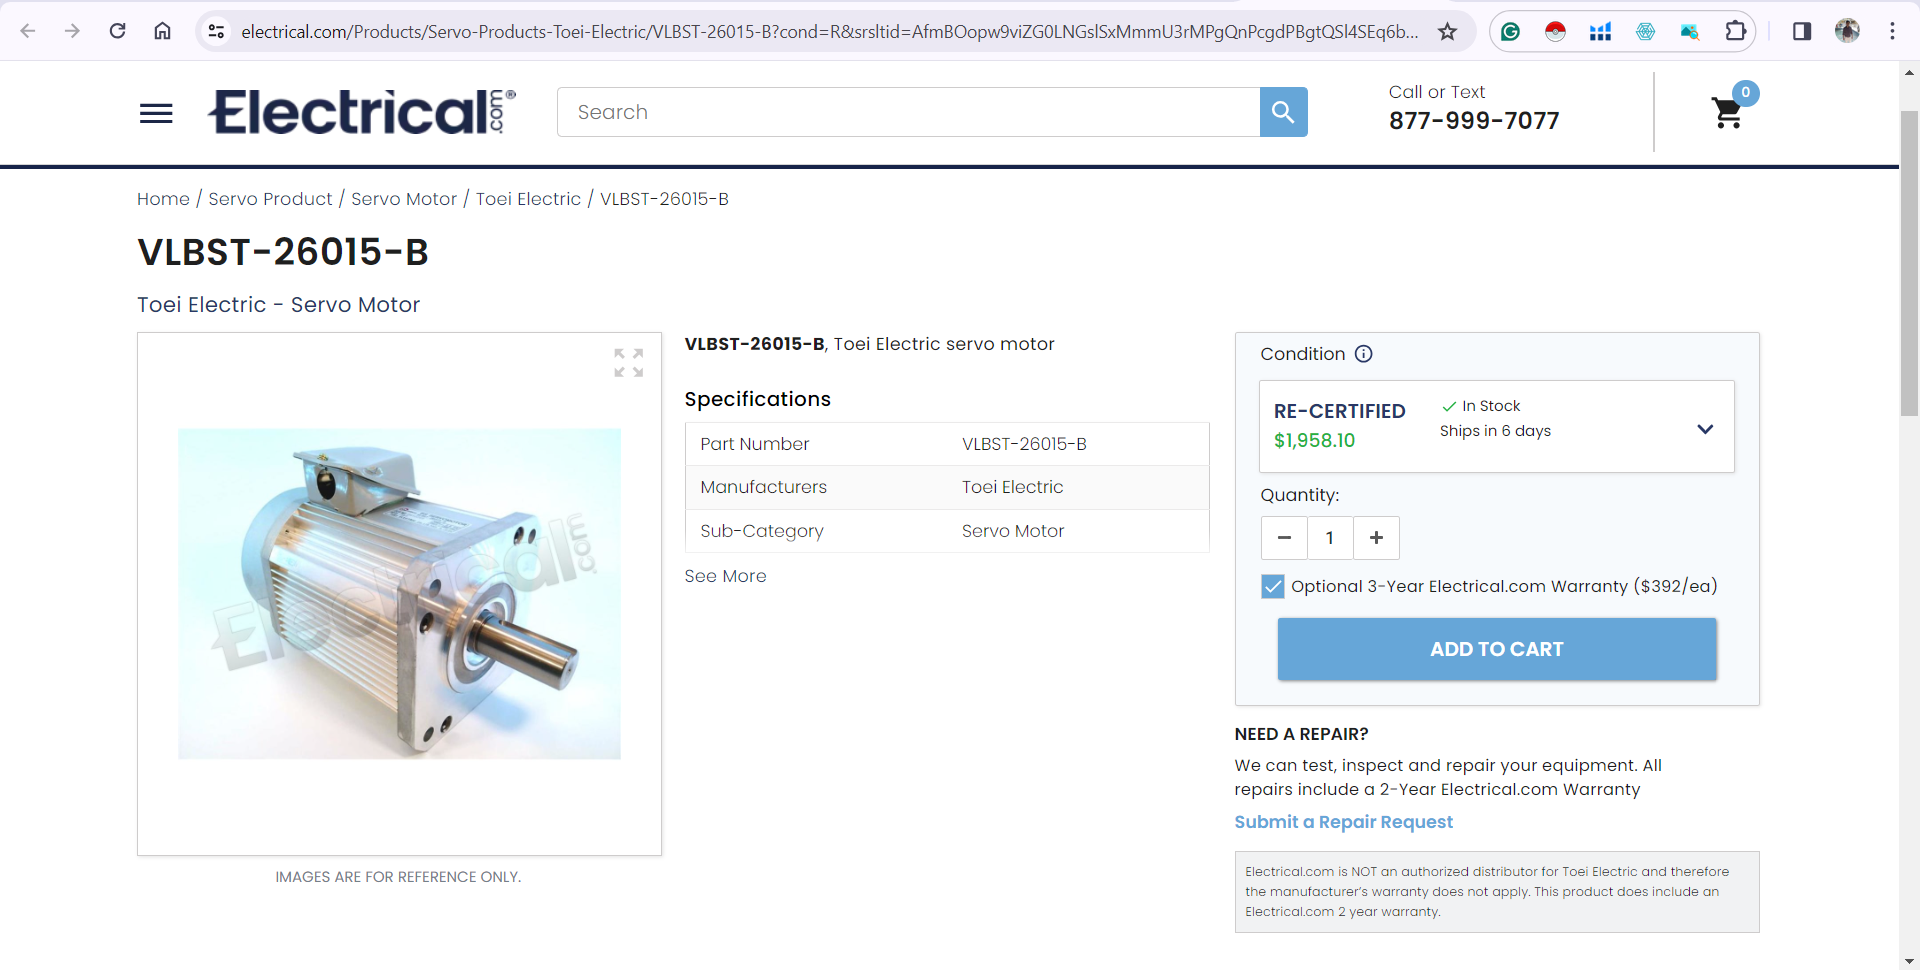Open Servo Motor breadcrumb
The image size is (1920, 970).
point(404,199)
